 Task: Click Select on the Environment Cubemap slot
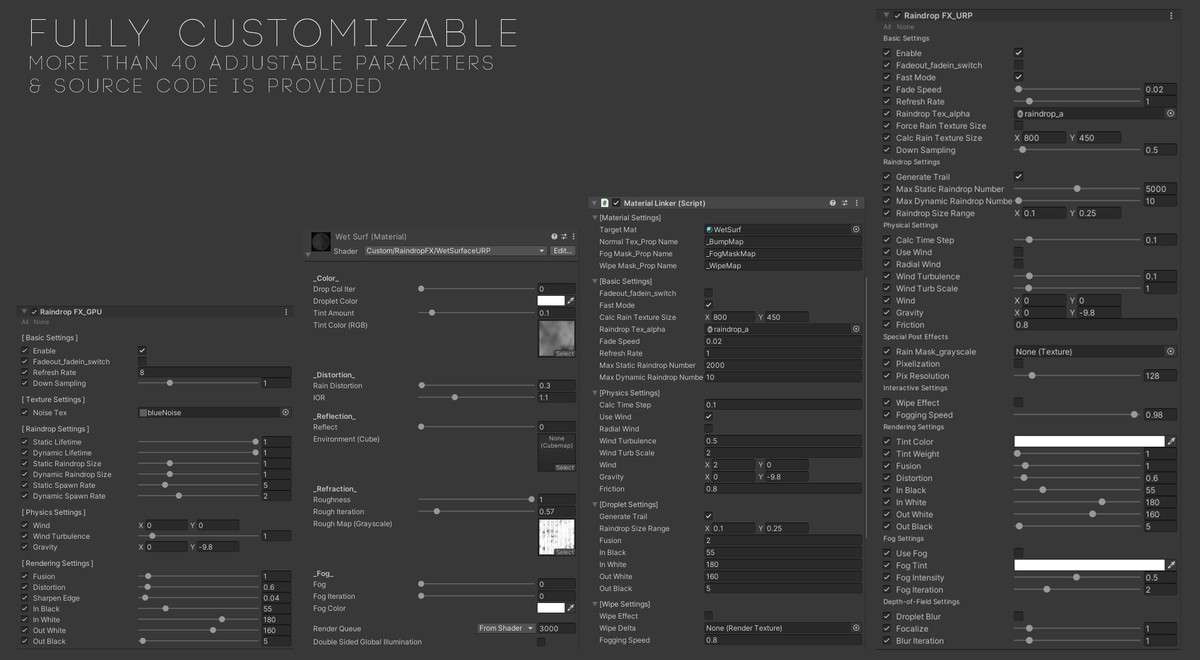pos(565,467)
